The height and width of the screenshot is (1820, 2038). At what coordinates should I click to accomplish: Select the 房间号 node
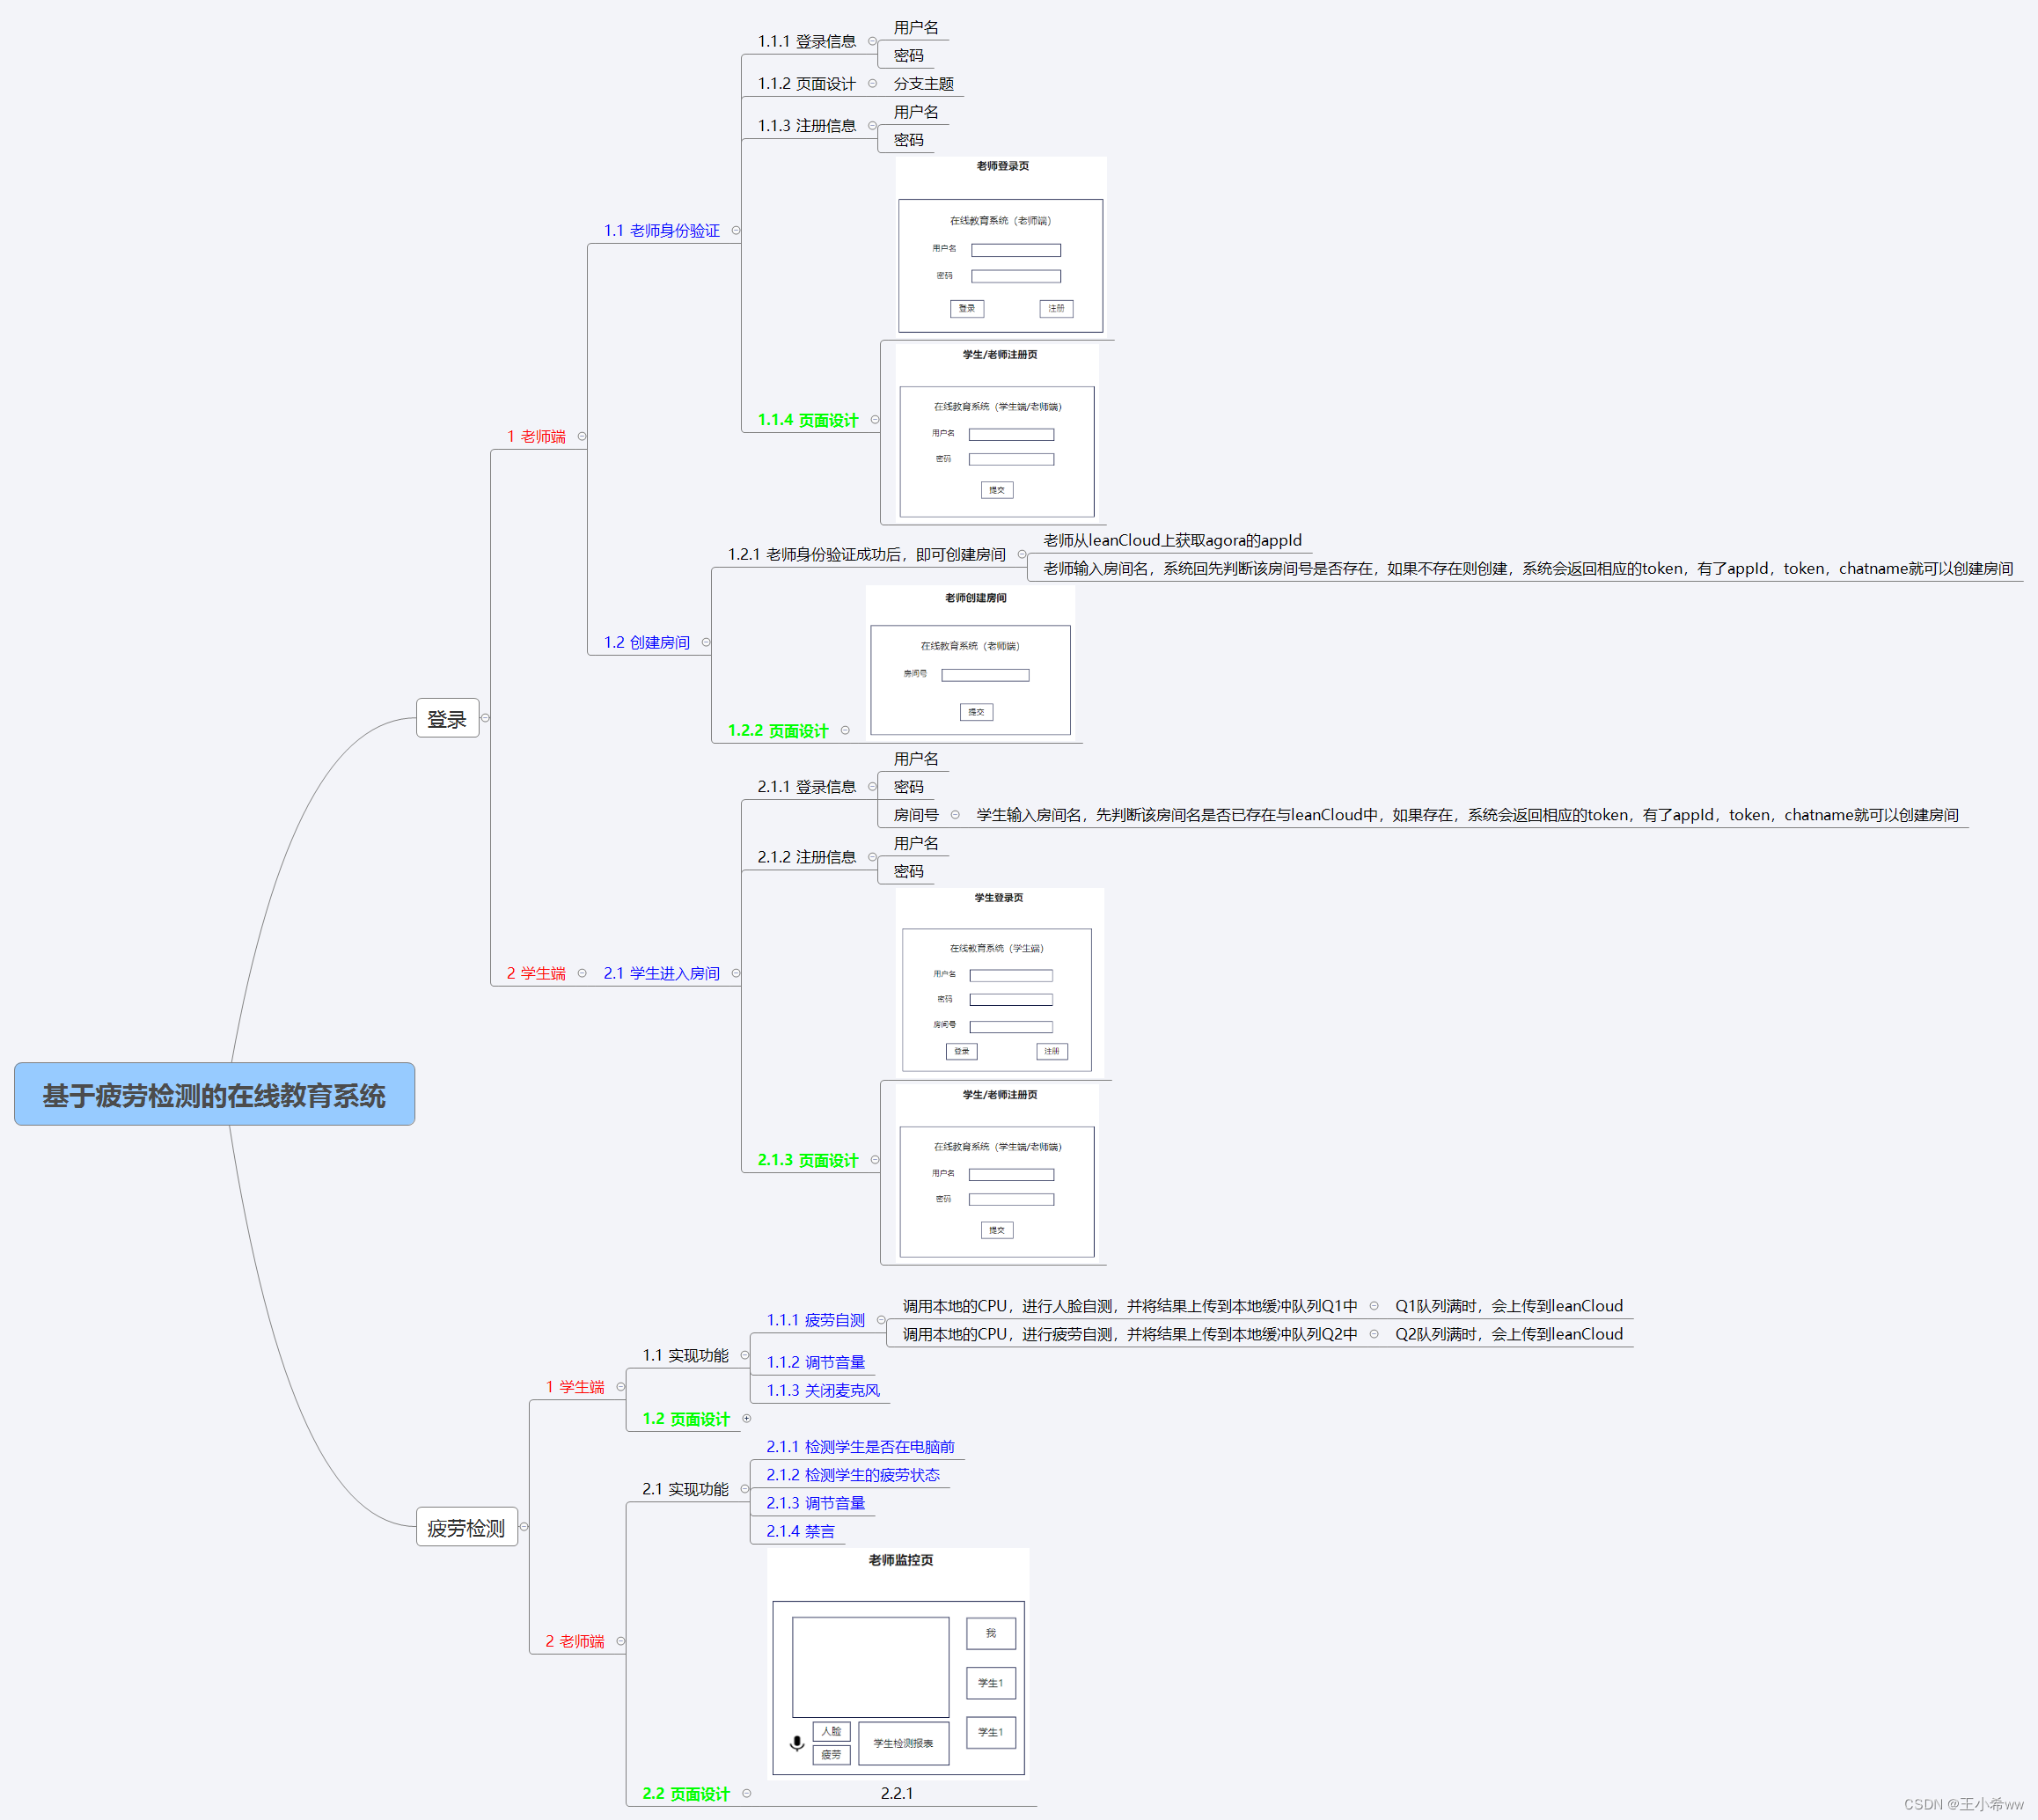[x=916, y=815]
